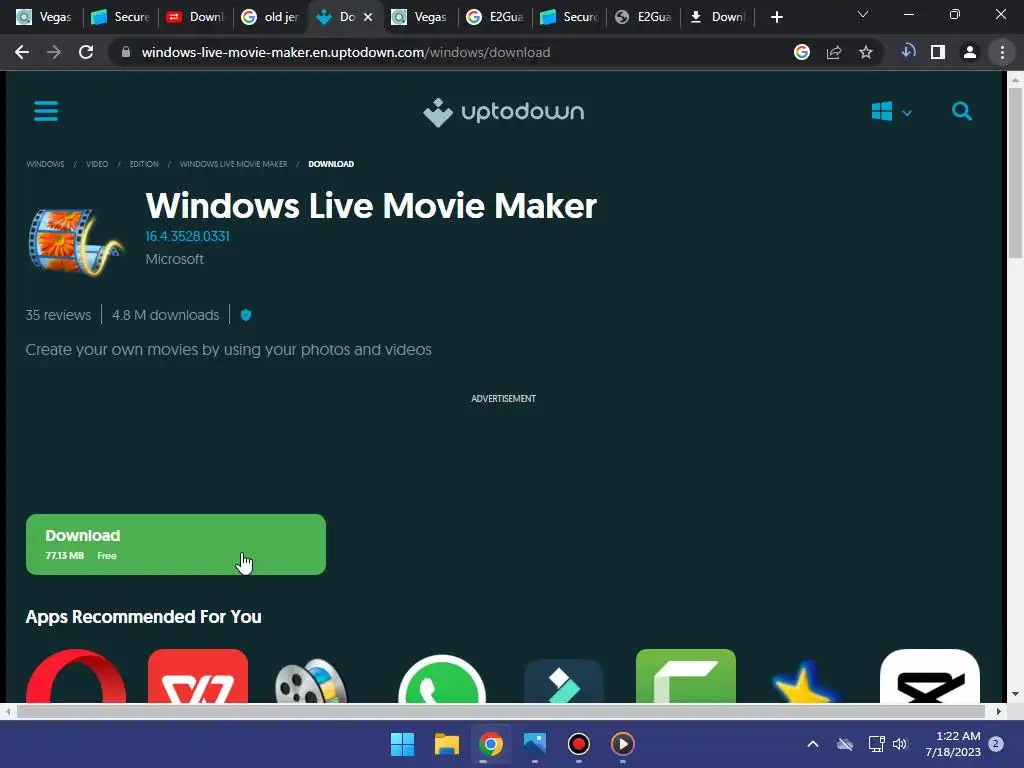Screen dimensions: 1024x768
Task: Show hidden system tray icons
Action: [x=813, y=744]
